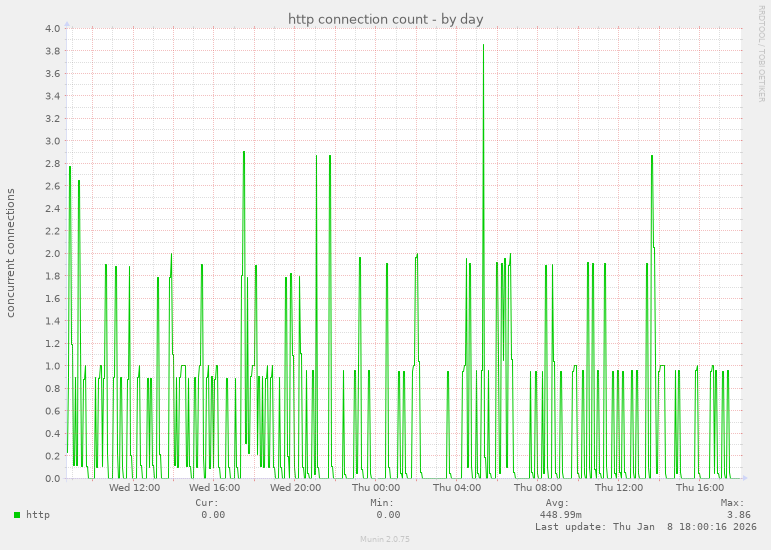Click the 'Cur:' column header
The image size is (771, 550).
point(207,503)
